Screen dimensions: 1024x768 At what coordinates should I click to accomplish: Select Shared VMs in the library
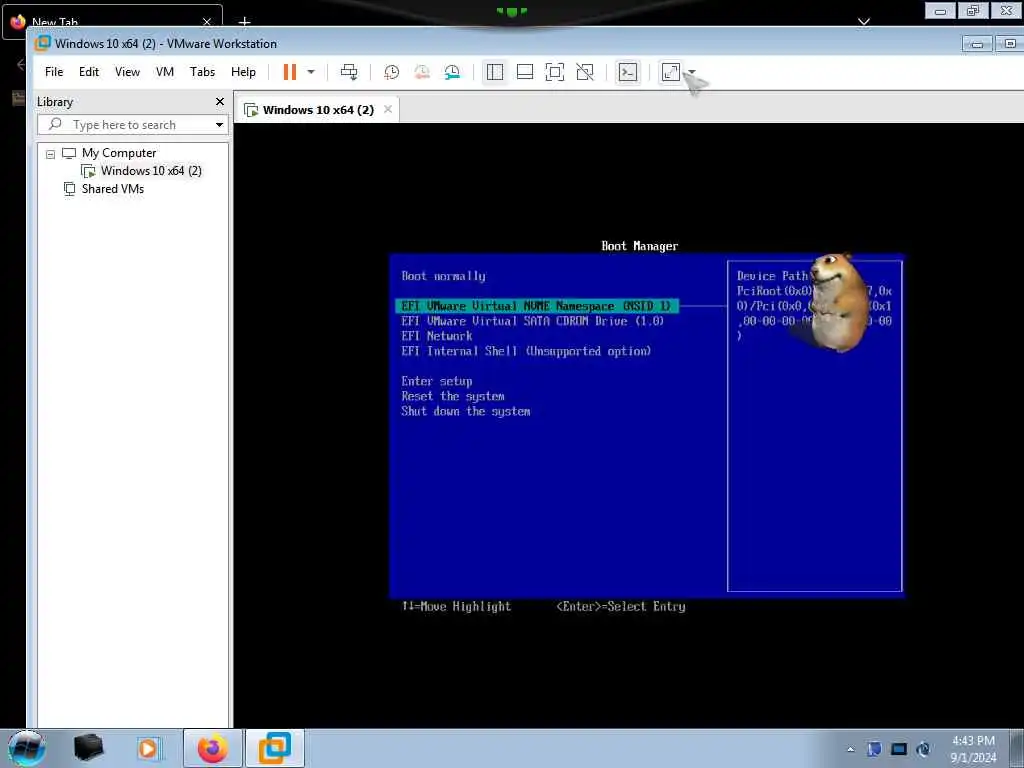click(112, 189)
